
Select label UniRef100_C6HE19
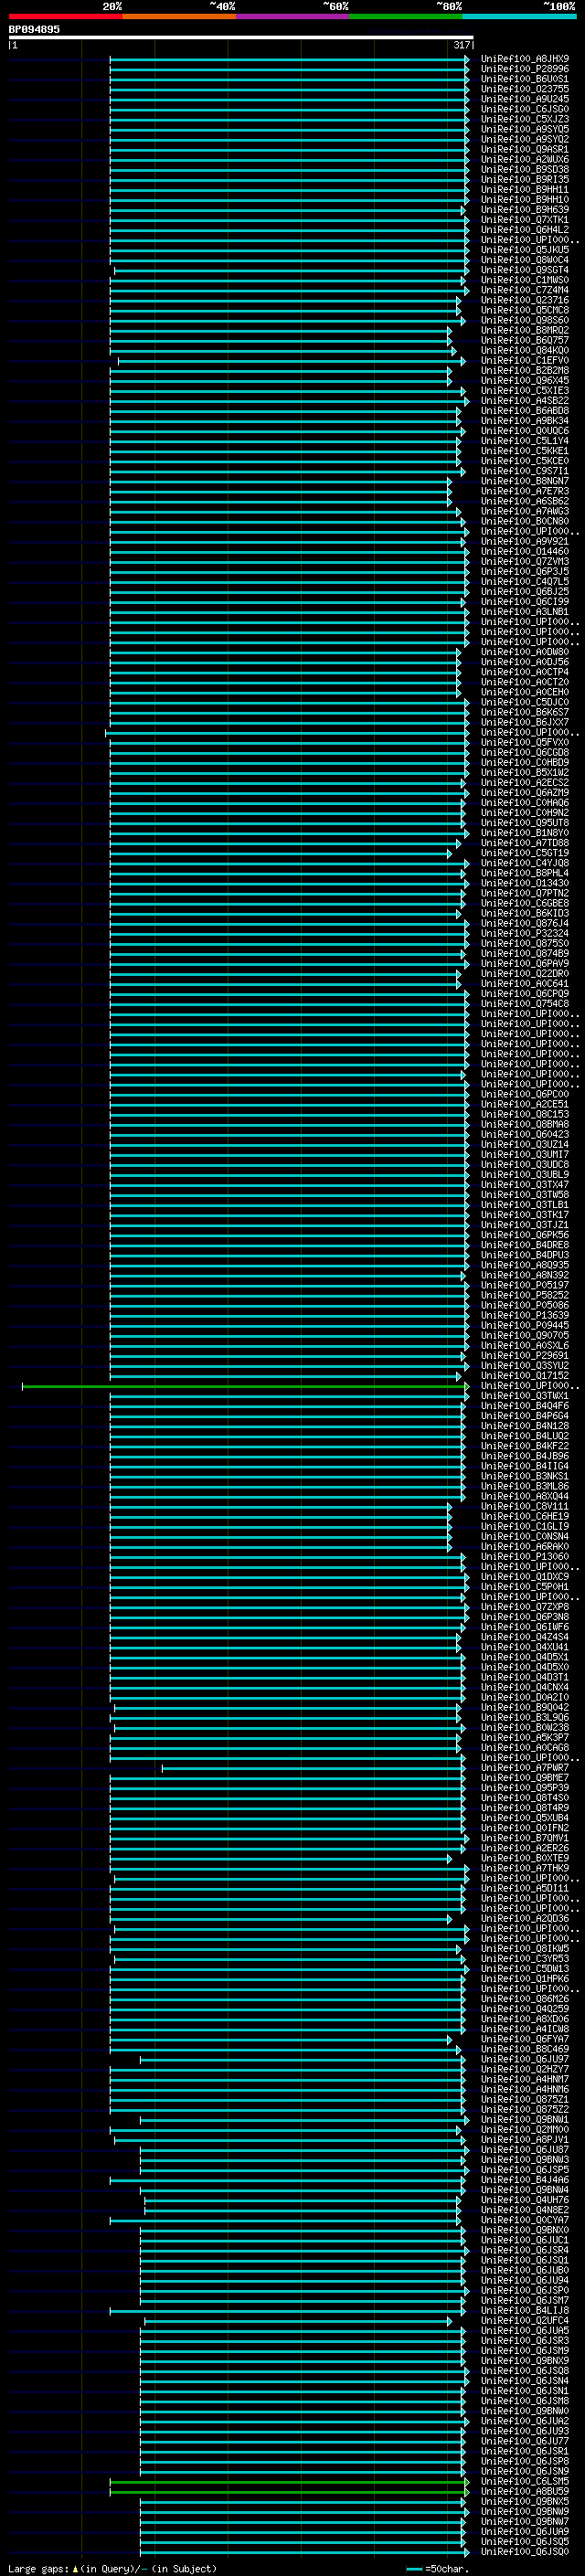tap(525, 1517)
